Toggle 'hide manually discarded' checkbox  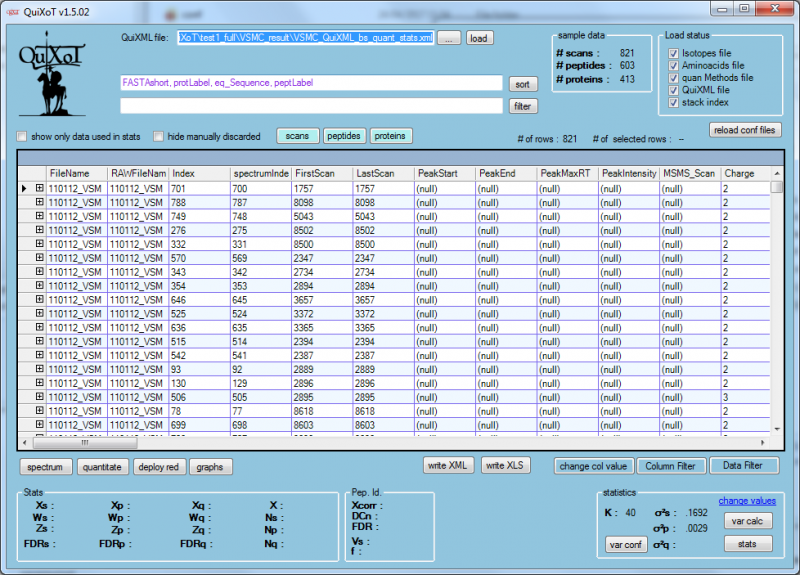point(159,136)
